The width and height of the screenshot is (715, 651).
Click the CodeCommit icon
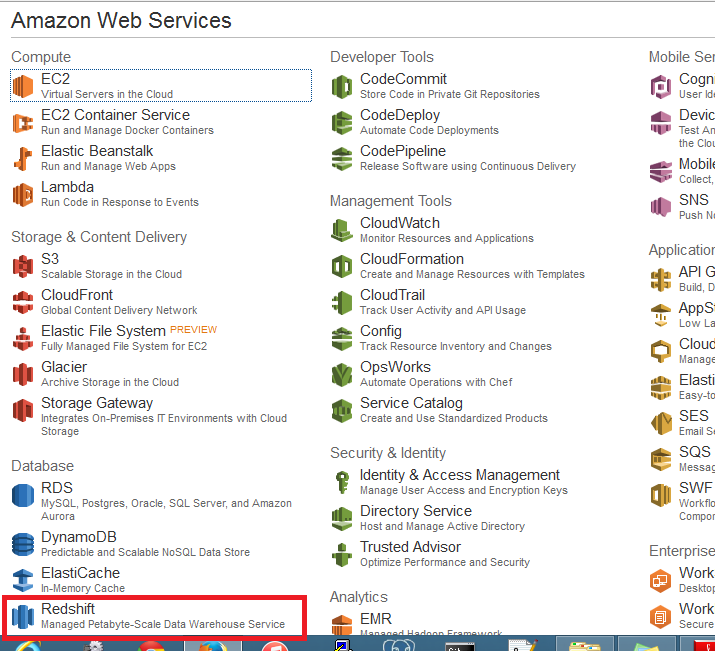tap(342, 86)
